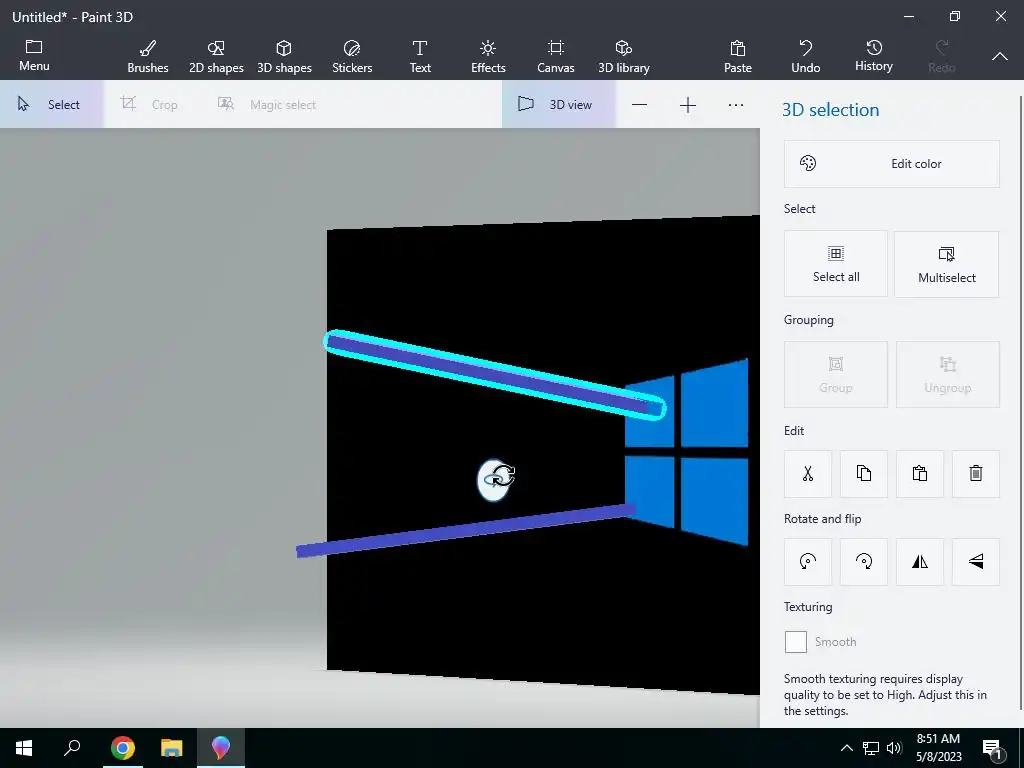Viewport: 1024px width, 768px height.
Task: Zoom out with the minus button
Action: [639, 105]
